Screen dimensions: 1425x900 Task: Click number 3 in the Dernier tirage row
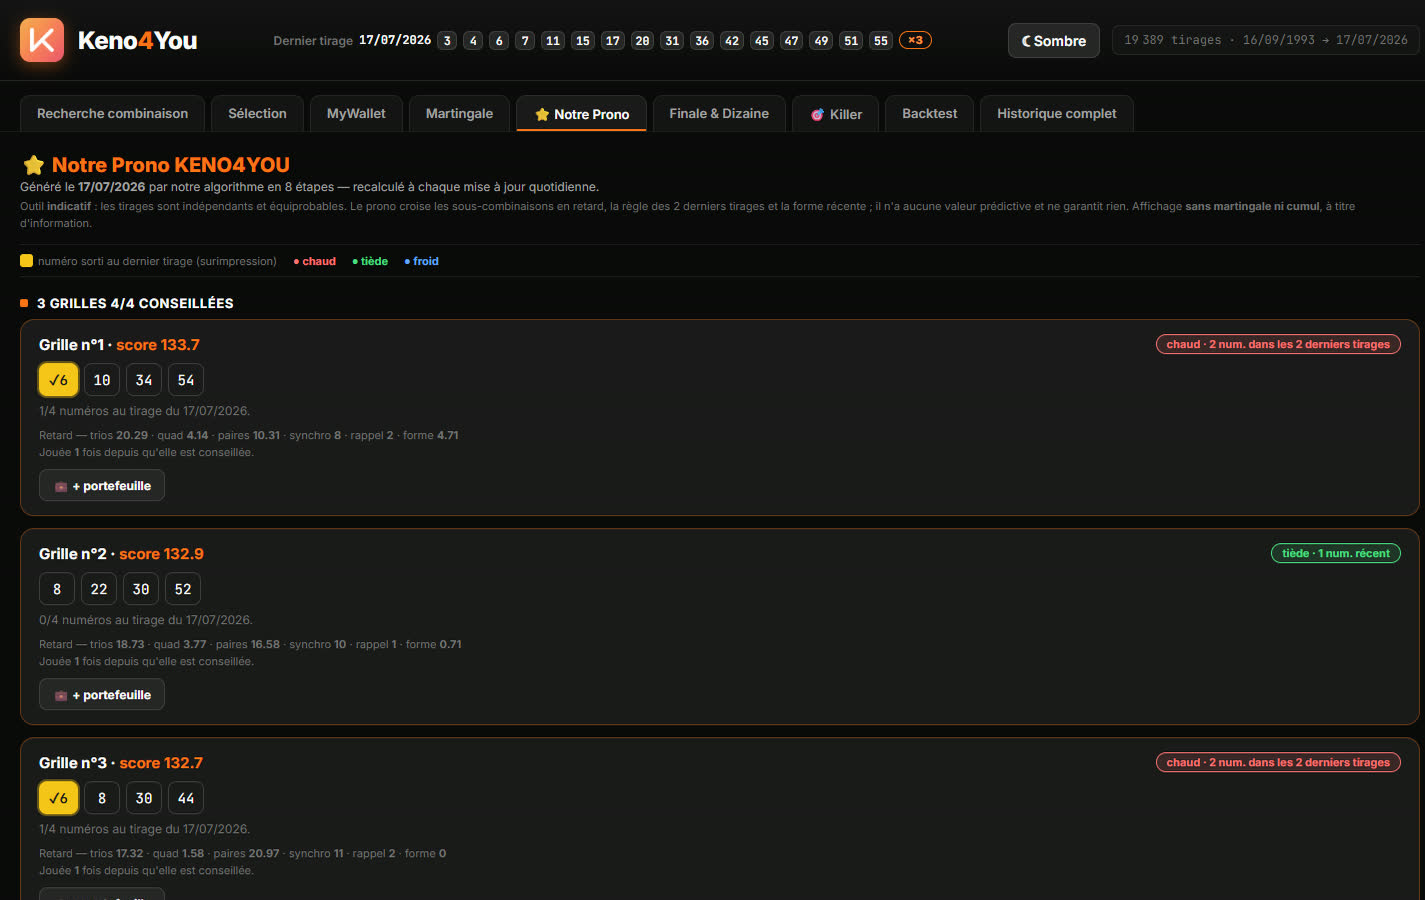coord(447,41)
